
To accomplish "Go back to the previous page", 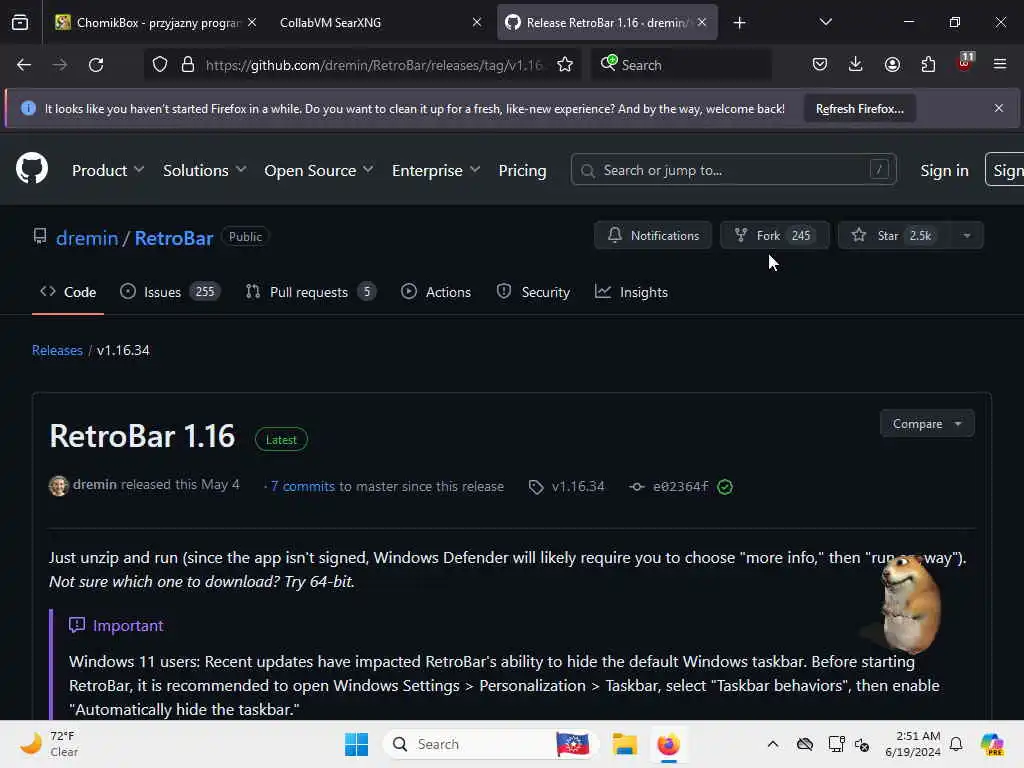I will click(24, 65).
